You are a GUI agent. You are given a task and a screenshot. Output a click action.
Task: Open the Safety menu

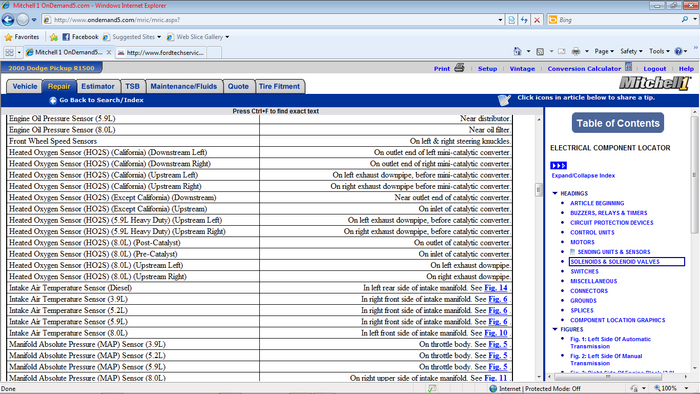pyautogui.click(x=631, y=51)
